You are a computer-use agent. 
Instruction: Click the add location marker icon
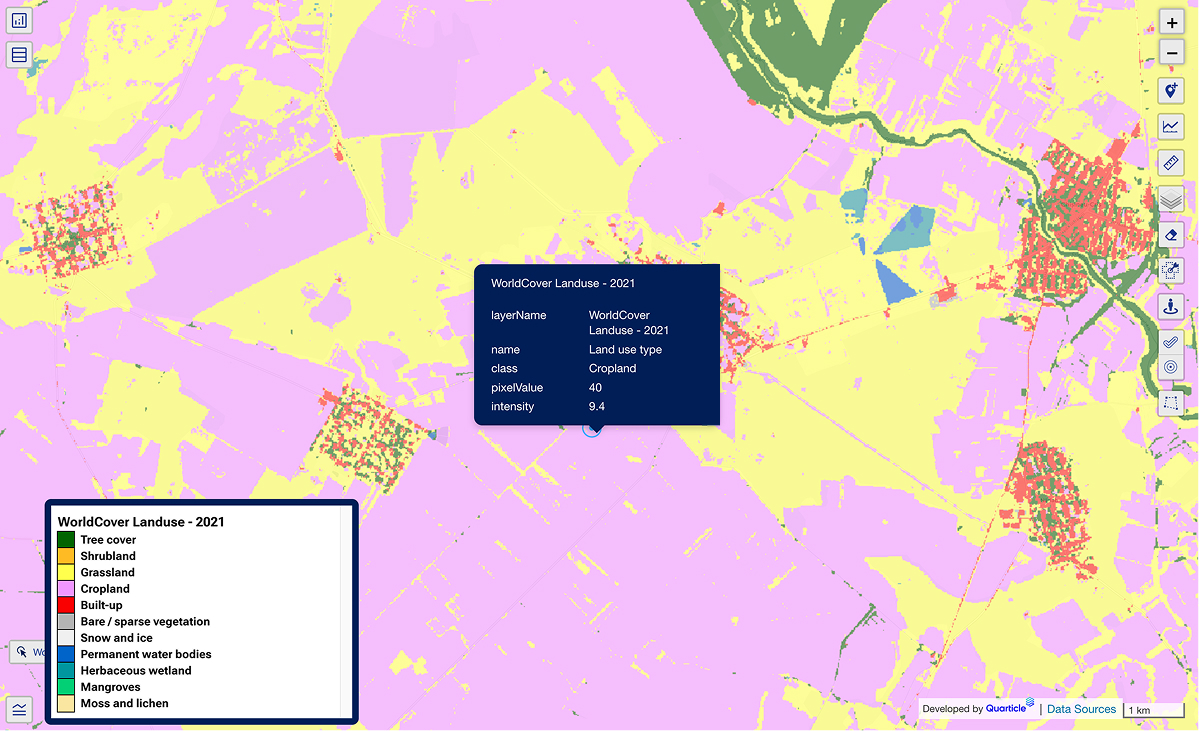point(1170,90)
